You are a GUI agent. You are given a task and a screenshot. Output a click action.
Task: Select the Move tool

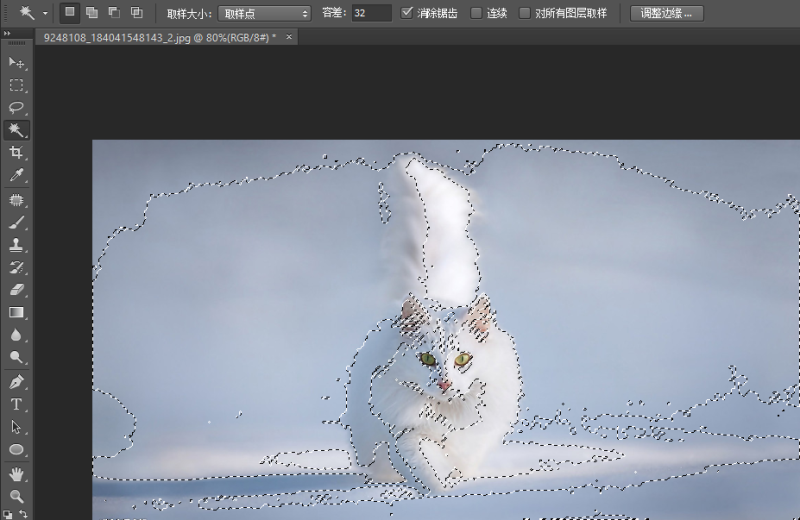(x=16, y=62)
